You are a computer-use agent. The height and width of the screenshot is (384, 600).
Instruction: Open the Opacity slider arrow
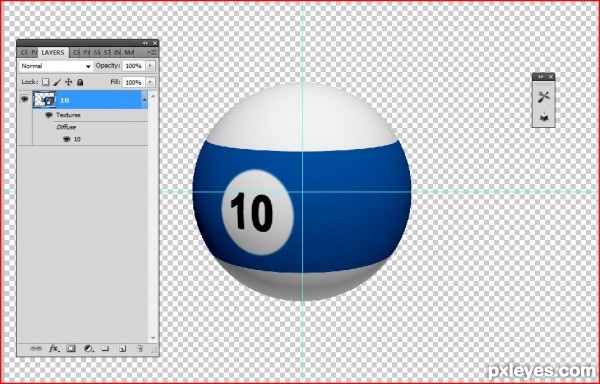150,66
